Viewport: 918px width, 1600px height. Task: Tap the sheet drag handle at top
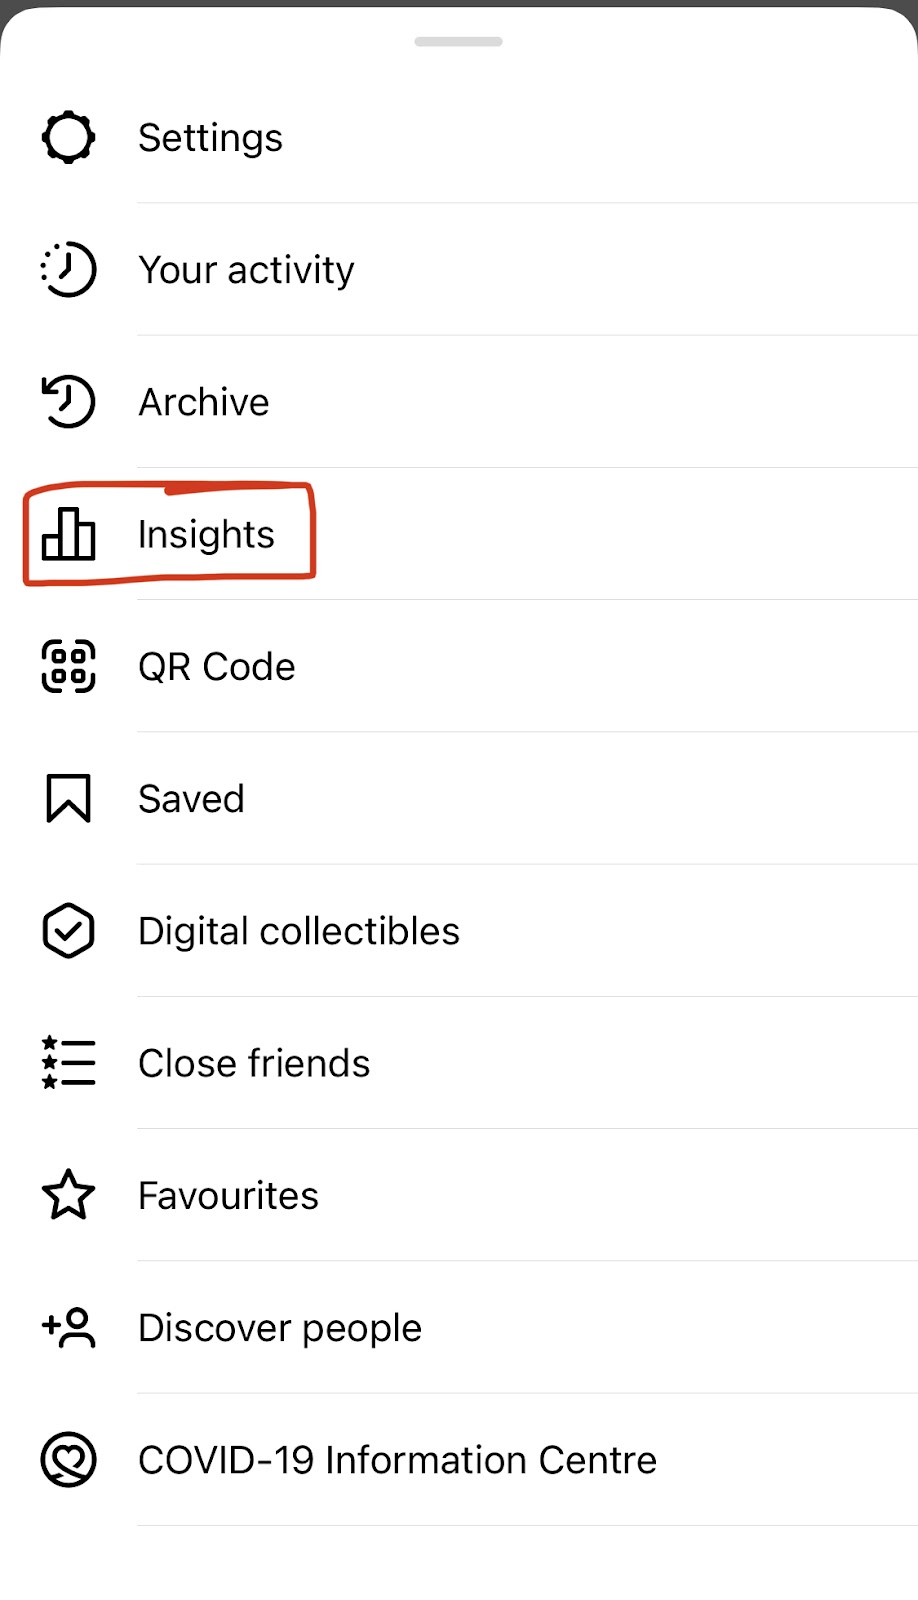pos(459,42)
